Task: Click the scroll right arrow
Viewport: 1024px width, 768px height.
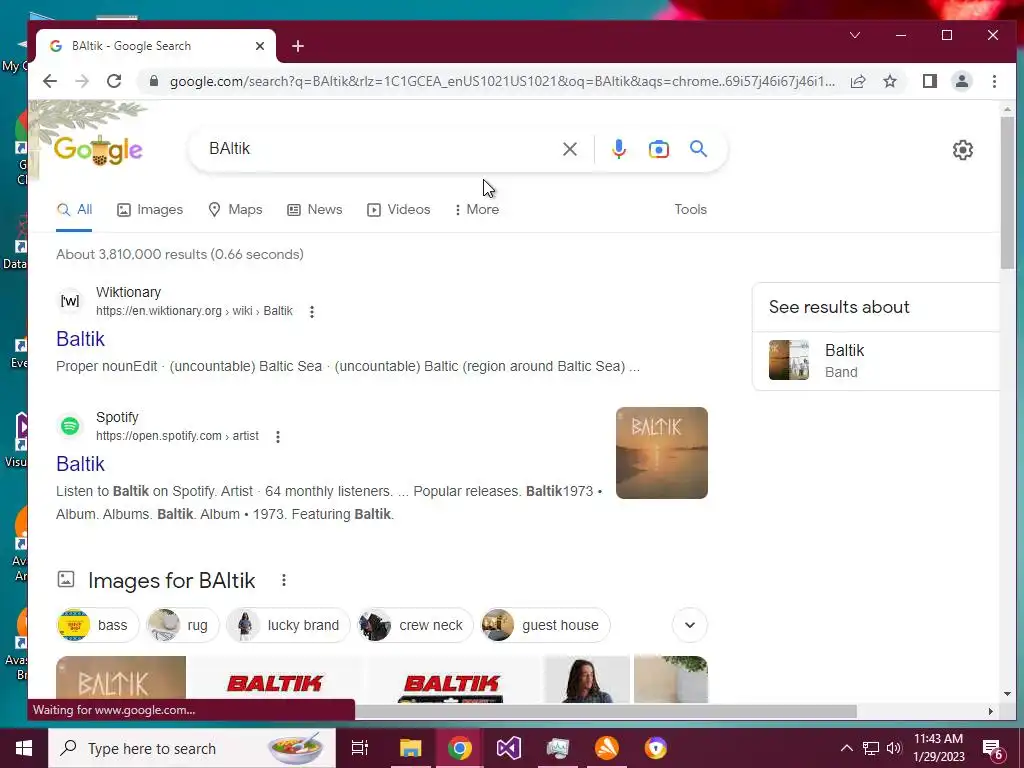Action: point(990,711)
